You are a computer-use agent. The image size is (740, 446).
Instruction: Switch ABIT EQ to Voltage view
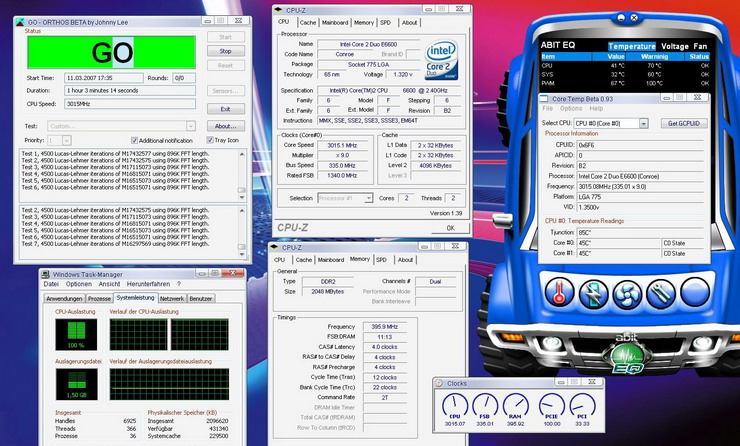tap(674, 46)
